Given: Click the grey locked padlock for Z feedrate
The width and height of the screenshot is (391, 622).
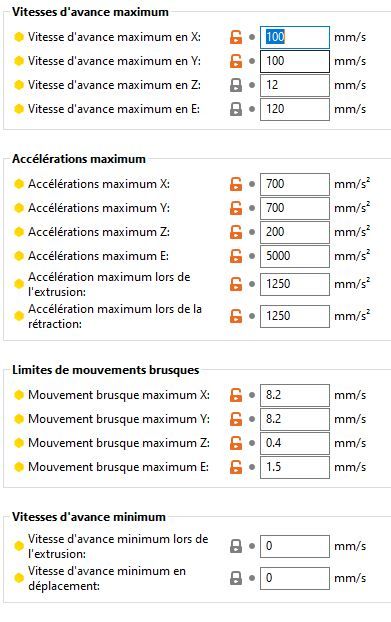Looking at the screenshot, I should pyautogui.click(x=236, y=85).
